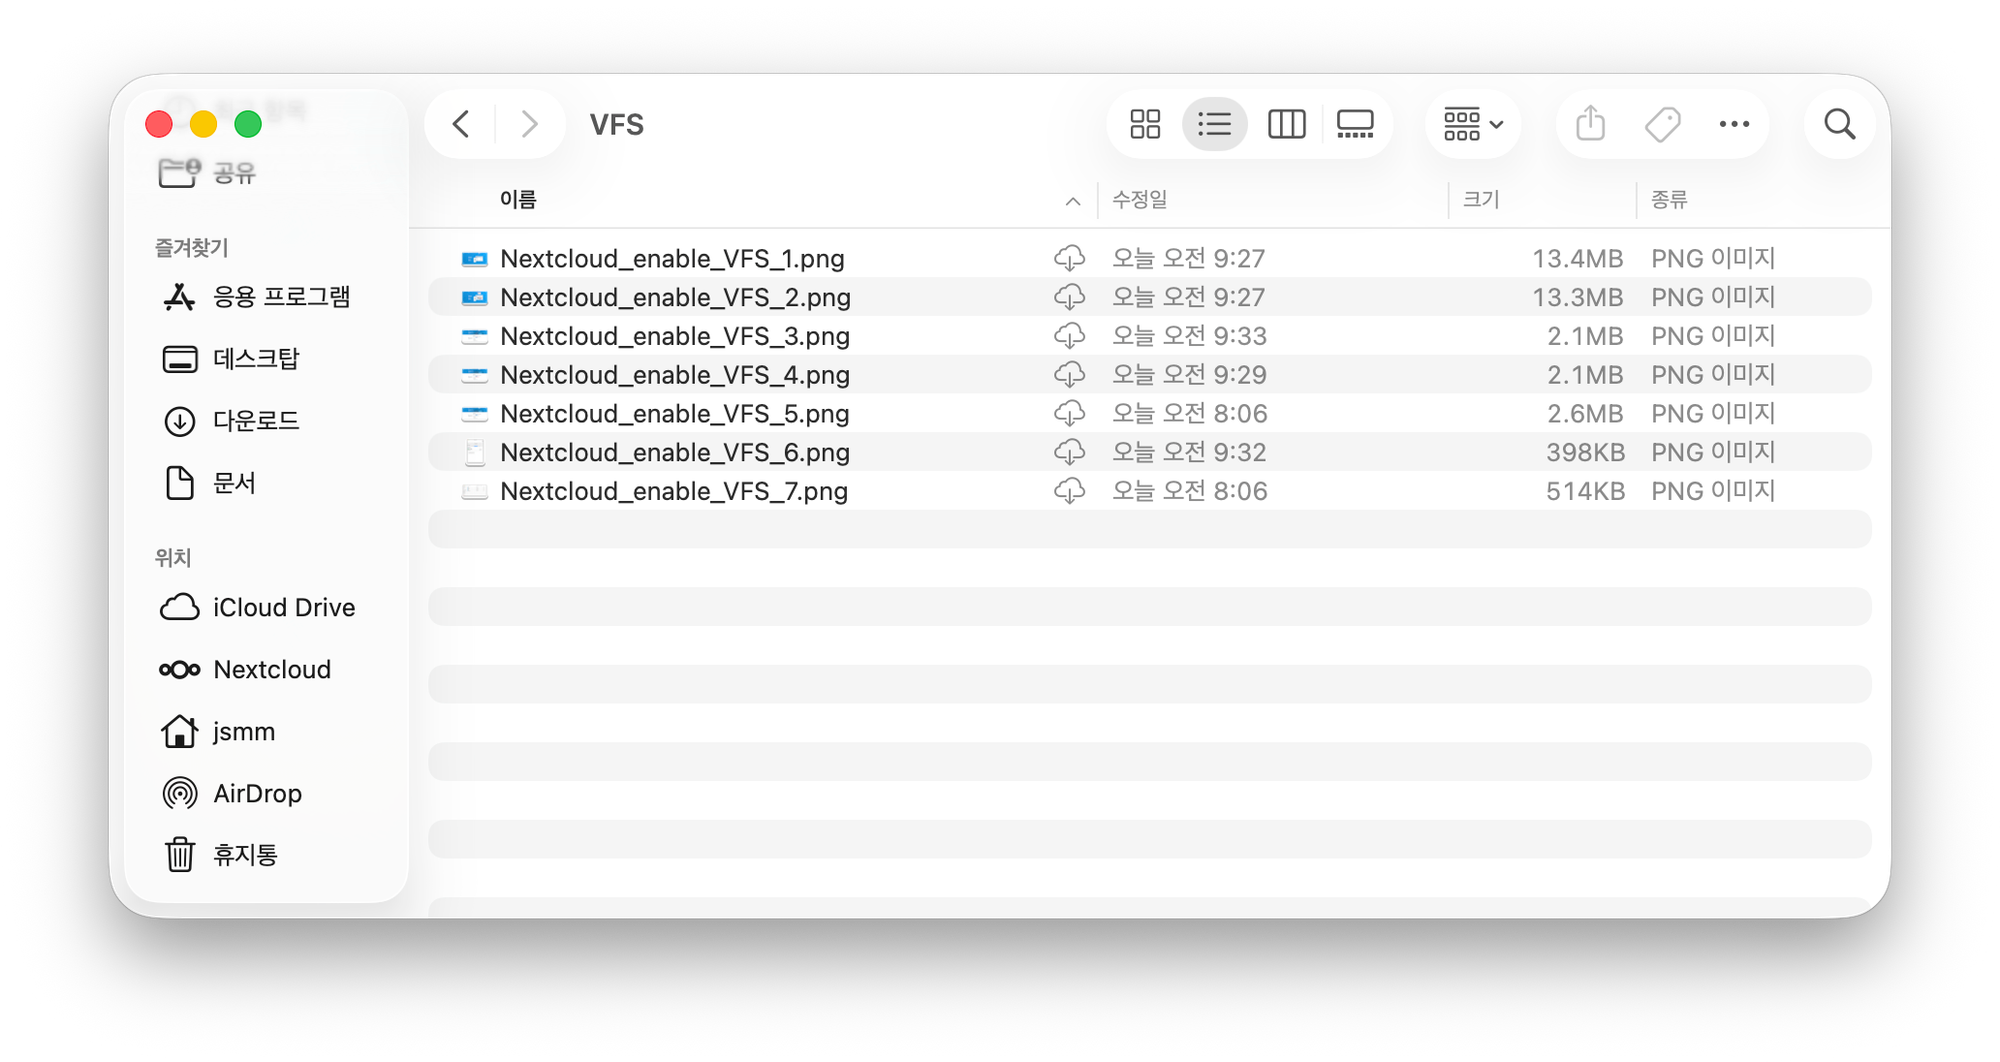Sort files by 수정일 column header
Image resolution: width=2000 pixels, height=1062 pixels.
1140,200
